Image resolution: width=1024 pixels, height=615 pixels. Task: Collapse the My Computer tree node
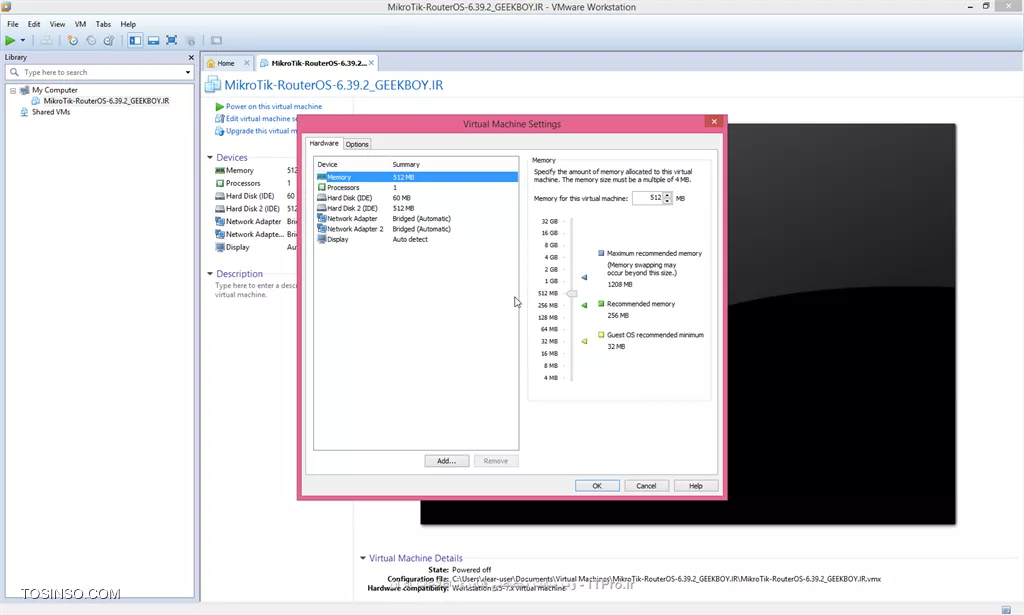tap(13, 90)
